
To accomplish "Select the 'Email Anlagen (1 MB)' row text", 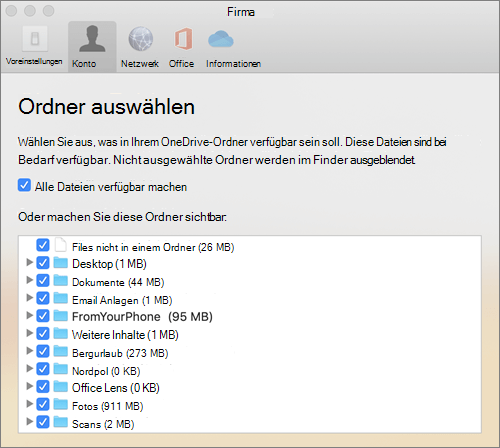I will point(122,300).
